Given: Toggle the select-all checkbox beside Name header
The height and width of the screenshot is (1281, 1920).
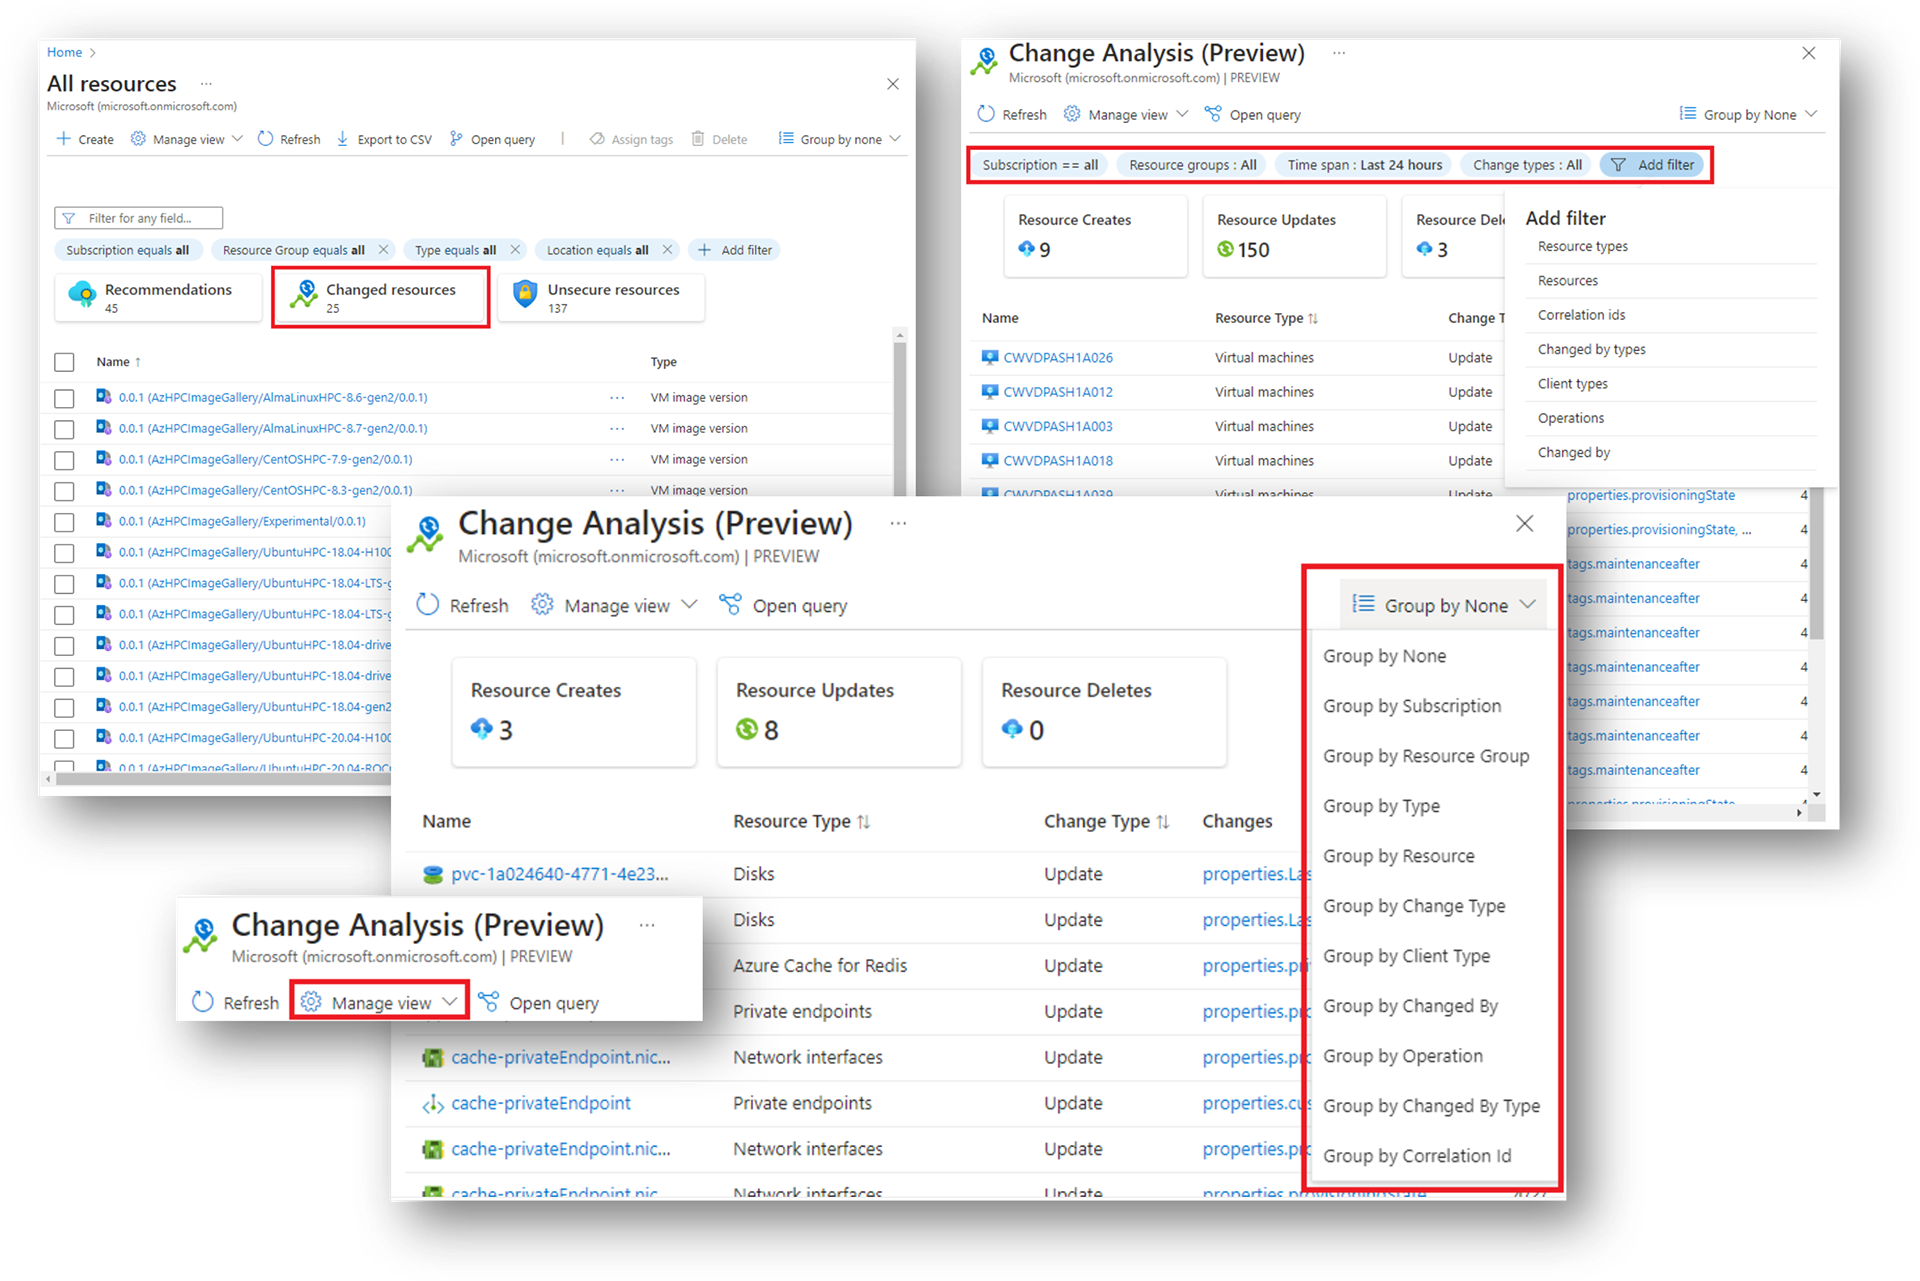Looking at the screenshot, I should pyautogui.click(x=64, y=362).
